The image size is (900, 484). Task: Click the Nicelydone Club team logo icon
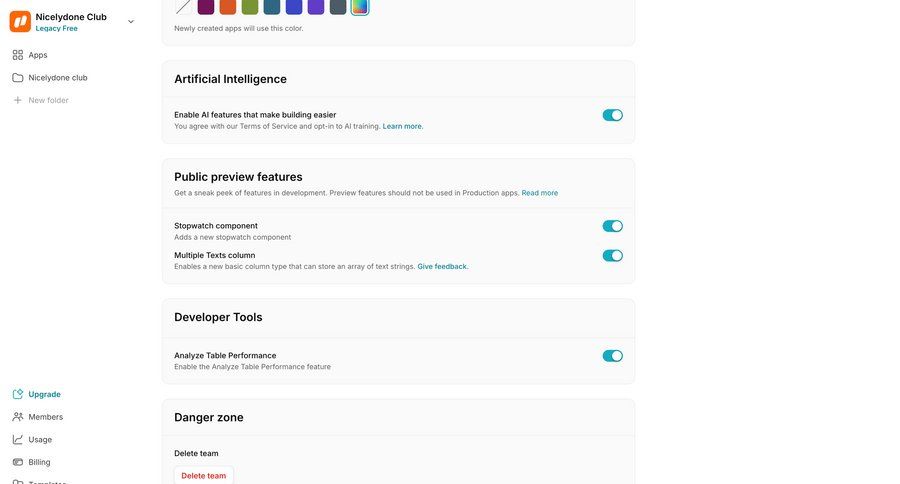[x=20, y=21]
